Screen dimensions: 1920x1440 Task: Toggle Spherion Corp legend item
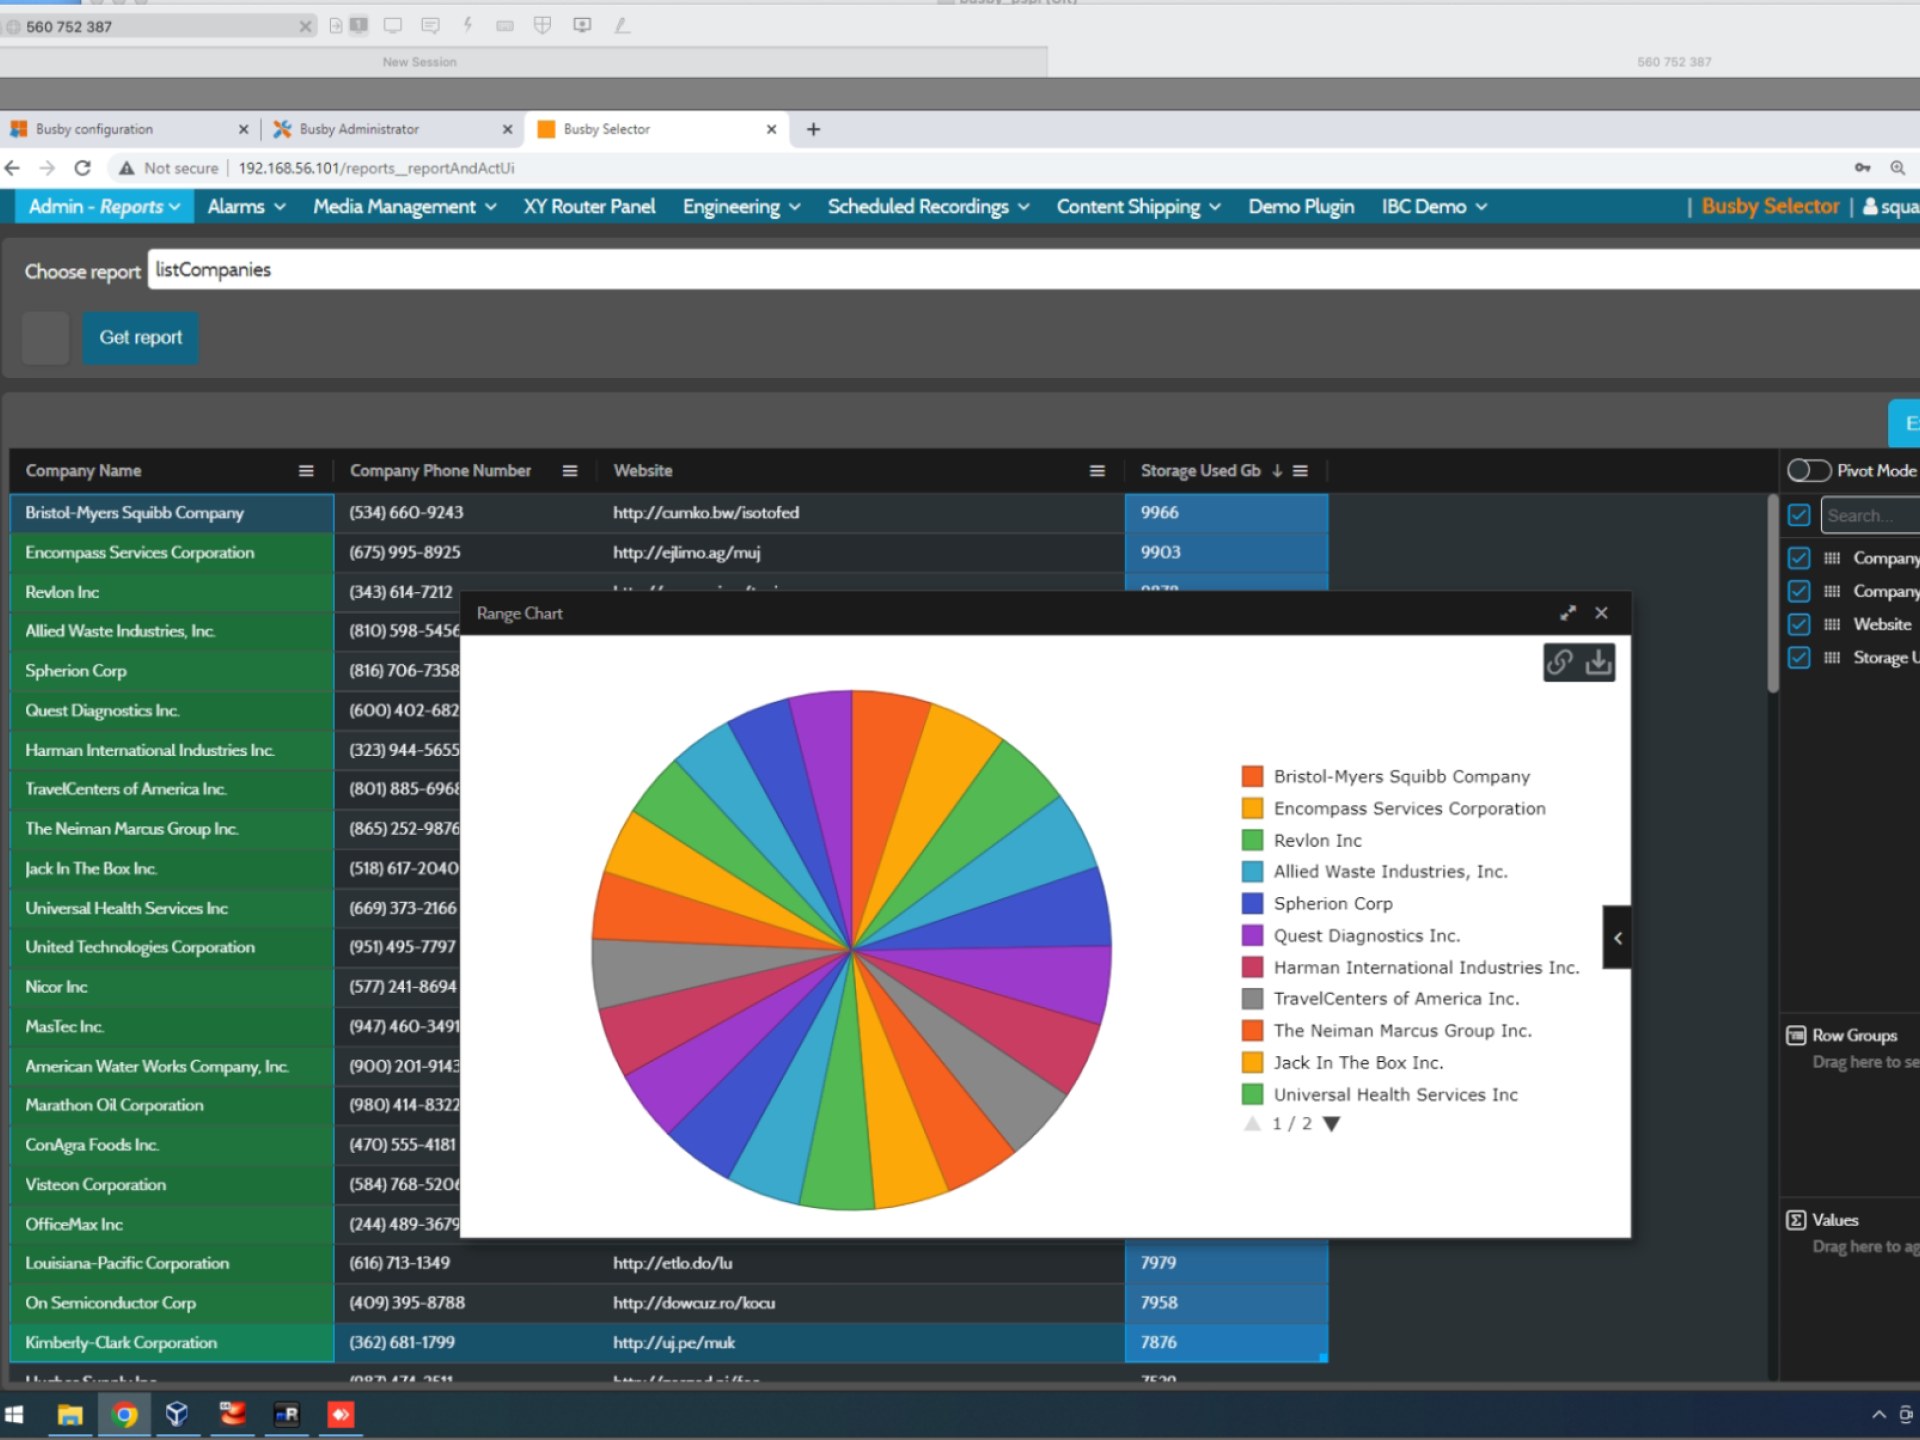[1317, 904]
